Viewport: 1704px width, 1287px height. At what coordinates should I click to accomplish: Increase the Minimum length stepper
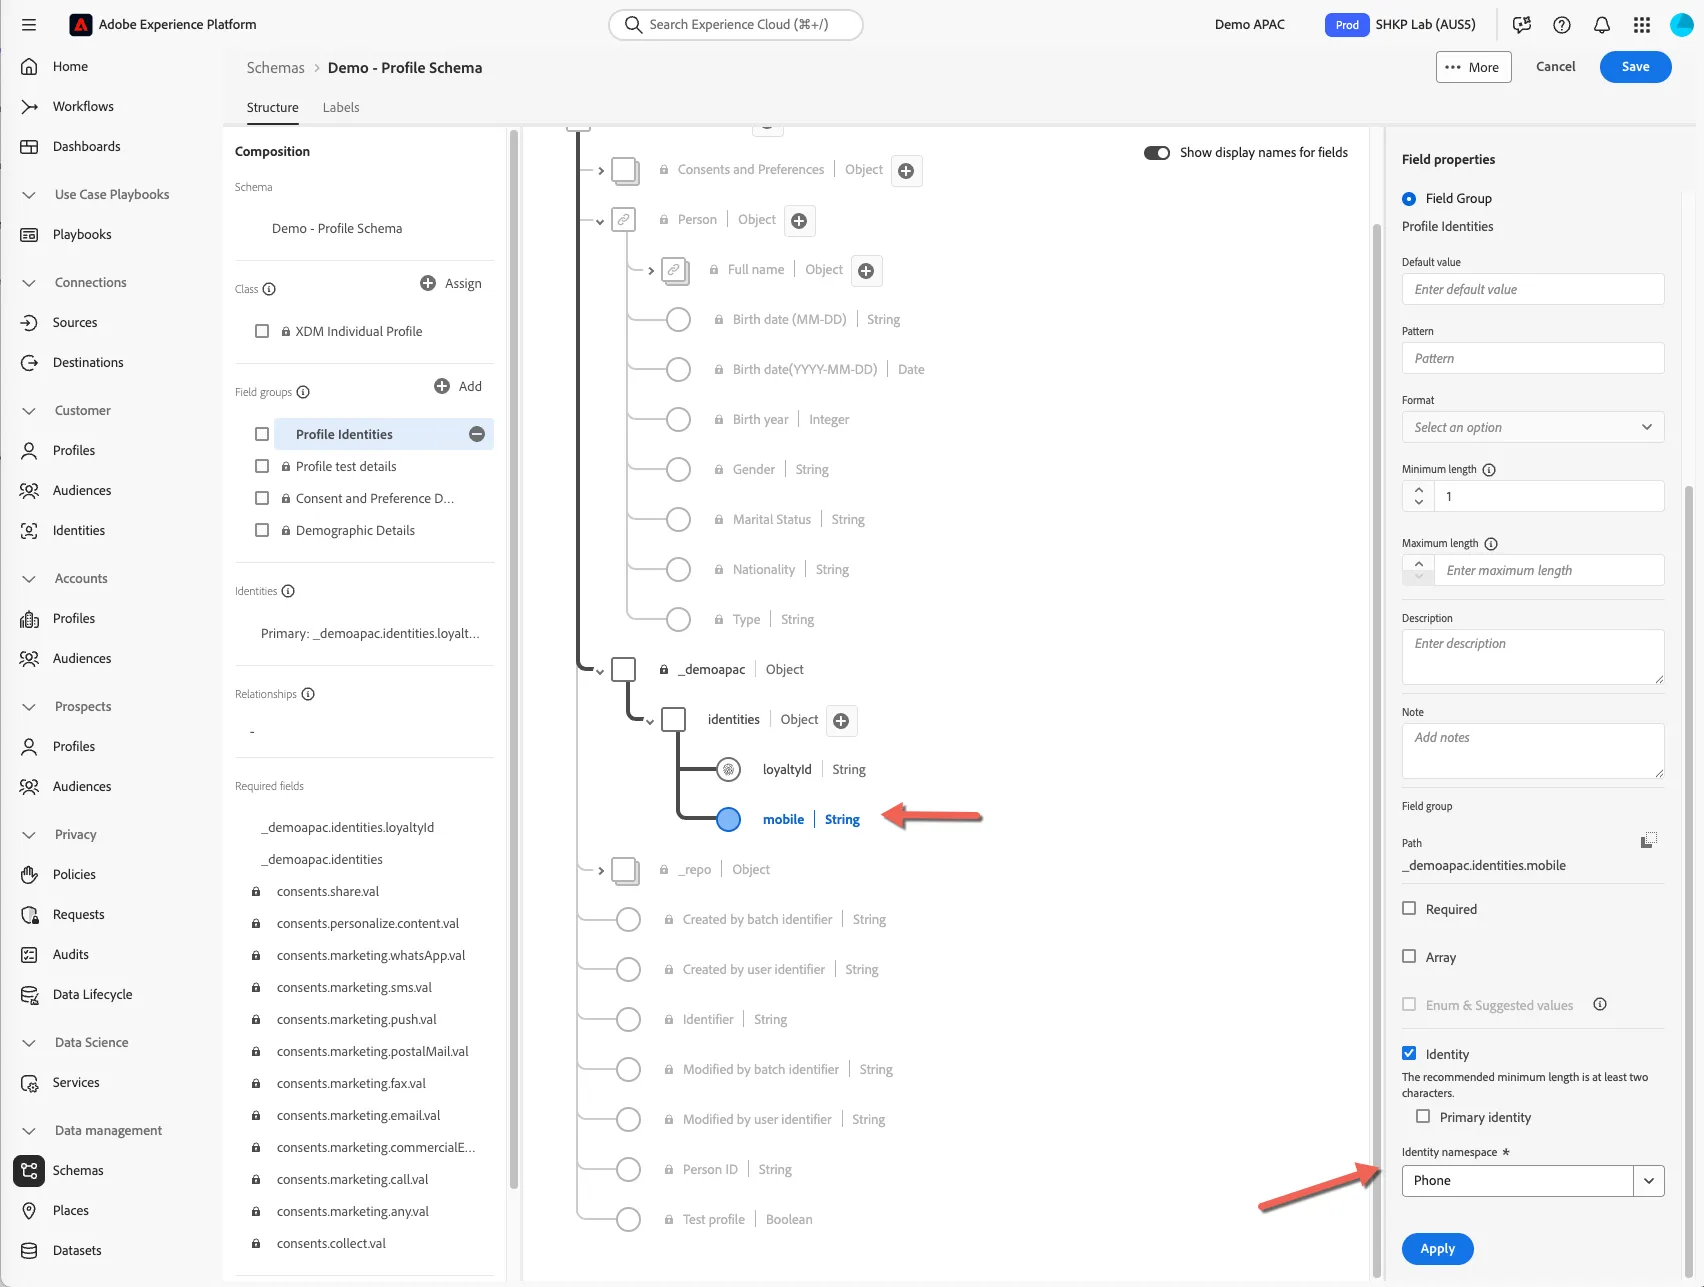[1419, 490]
